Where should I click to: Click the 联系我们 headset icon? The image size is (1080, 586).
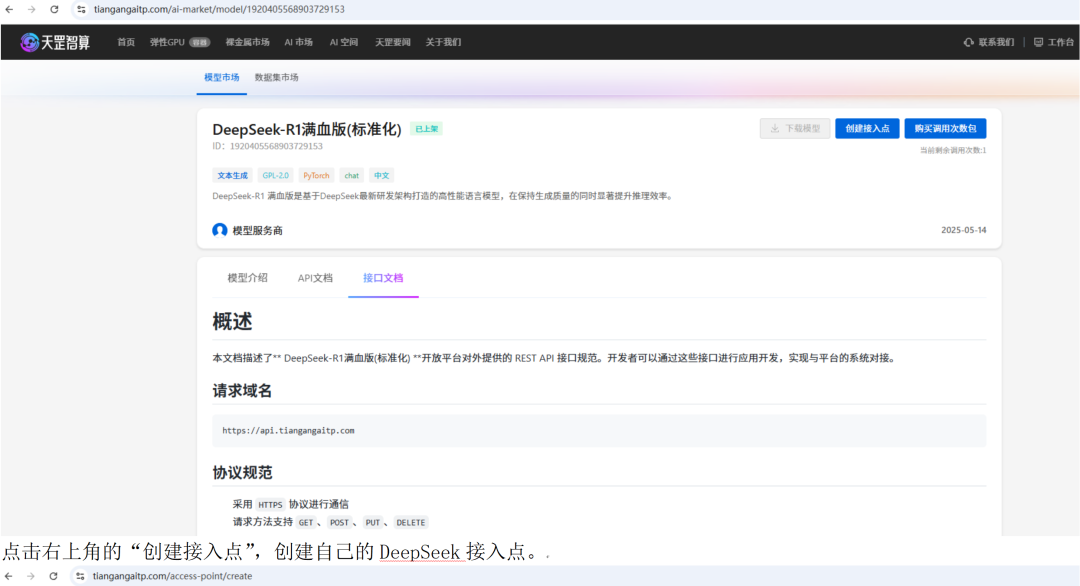click(x=968, y=43)
